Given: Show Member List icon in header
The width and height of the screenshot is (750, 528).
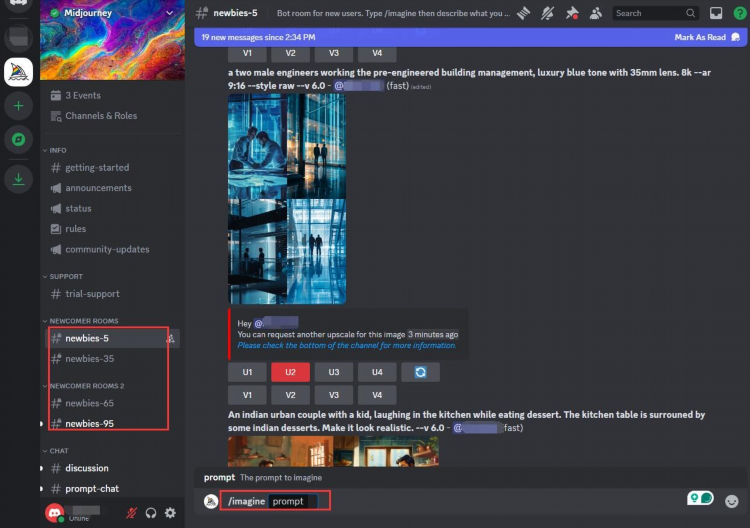Looking at the screenshot, I should tap(596, 13).
